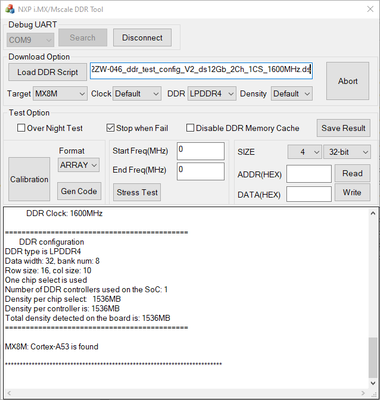Screen dimensions: 380x400
Task: Open the DDR type LPDDR4 dropdown
Action: 212,94
